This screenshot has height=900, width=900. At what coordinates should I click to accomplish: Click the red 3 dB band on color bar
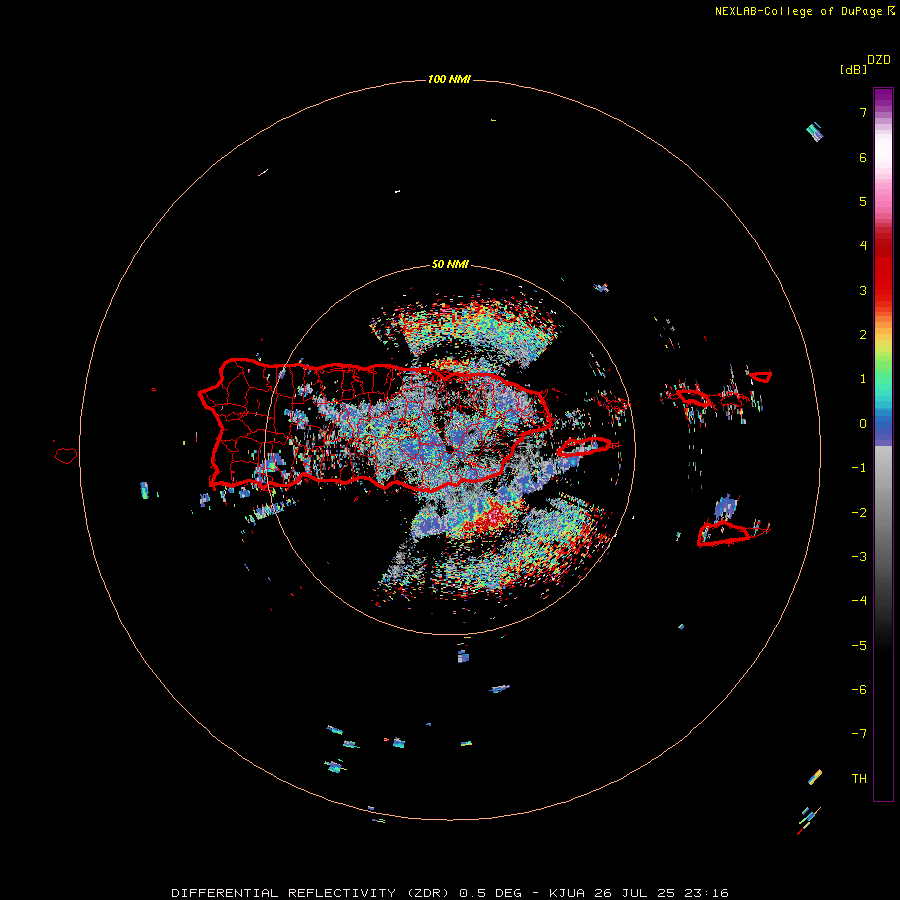click(x=883, y=290)
